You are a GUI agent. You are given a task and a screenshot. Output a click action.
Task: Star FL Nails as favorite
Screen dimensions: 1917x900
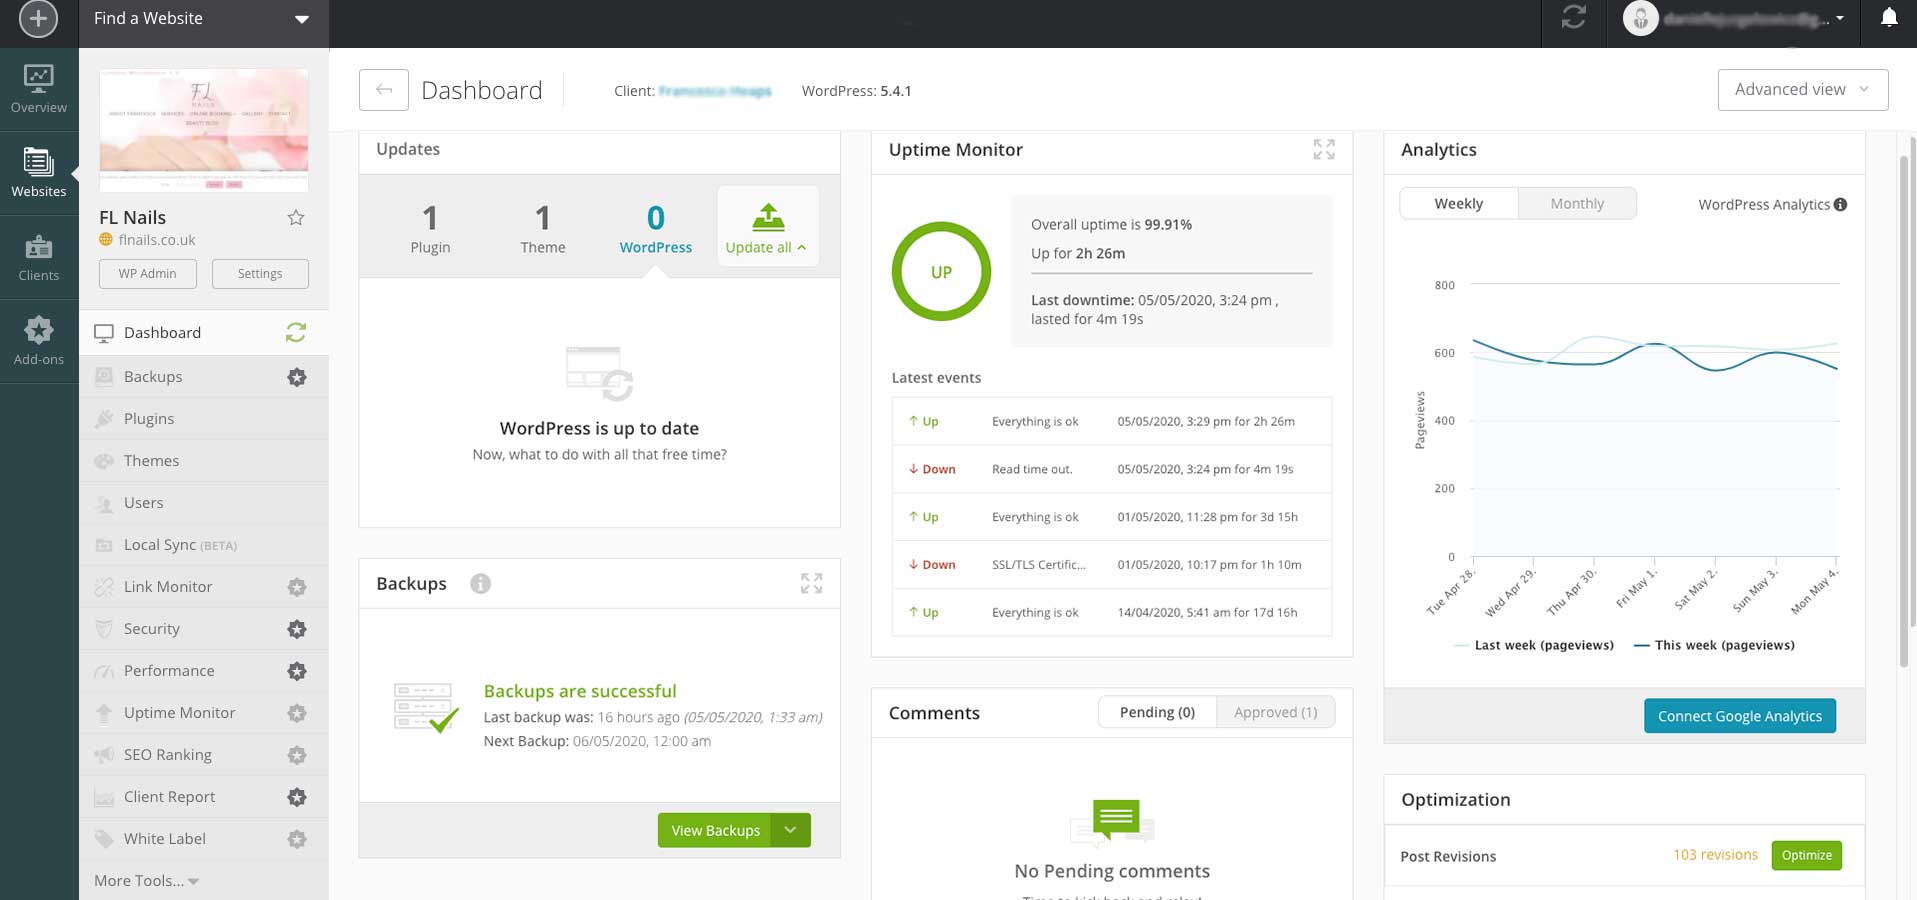click(296, 218)
